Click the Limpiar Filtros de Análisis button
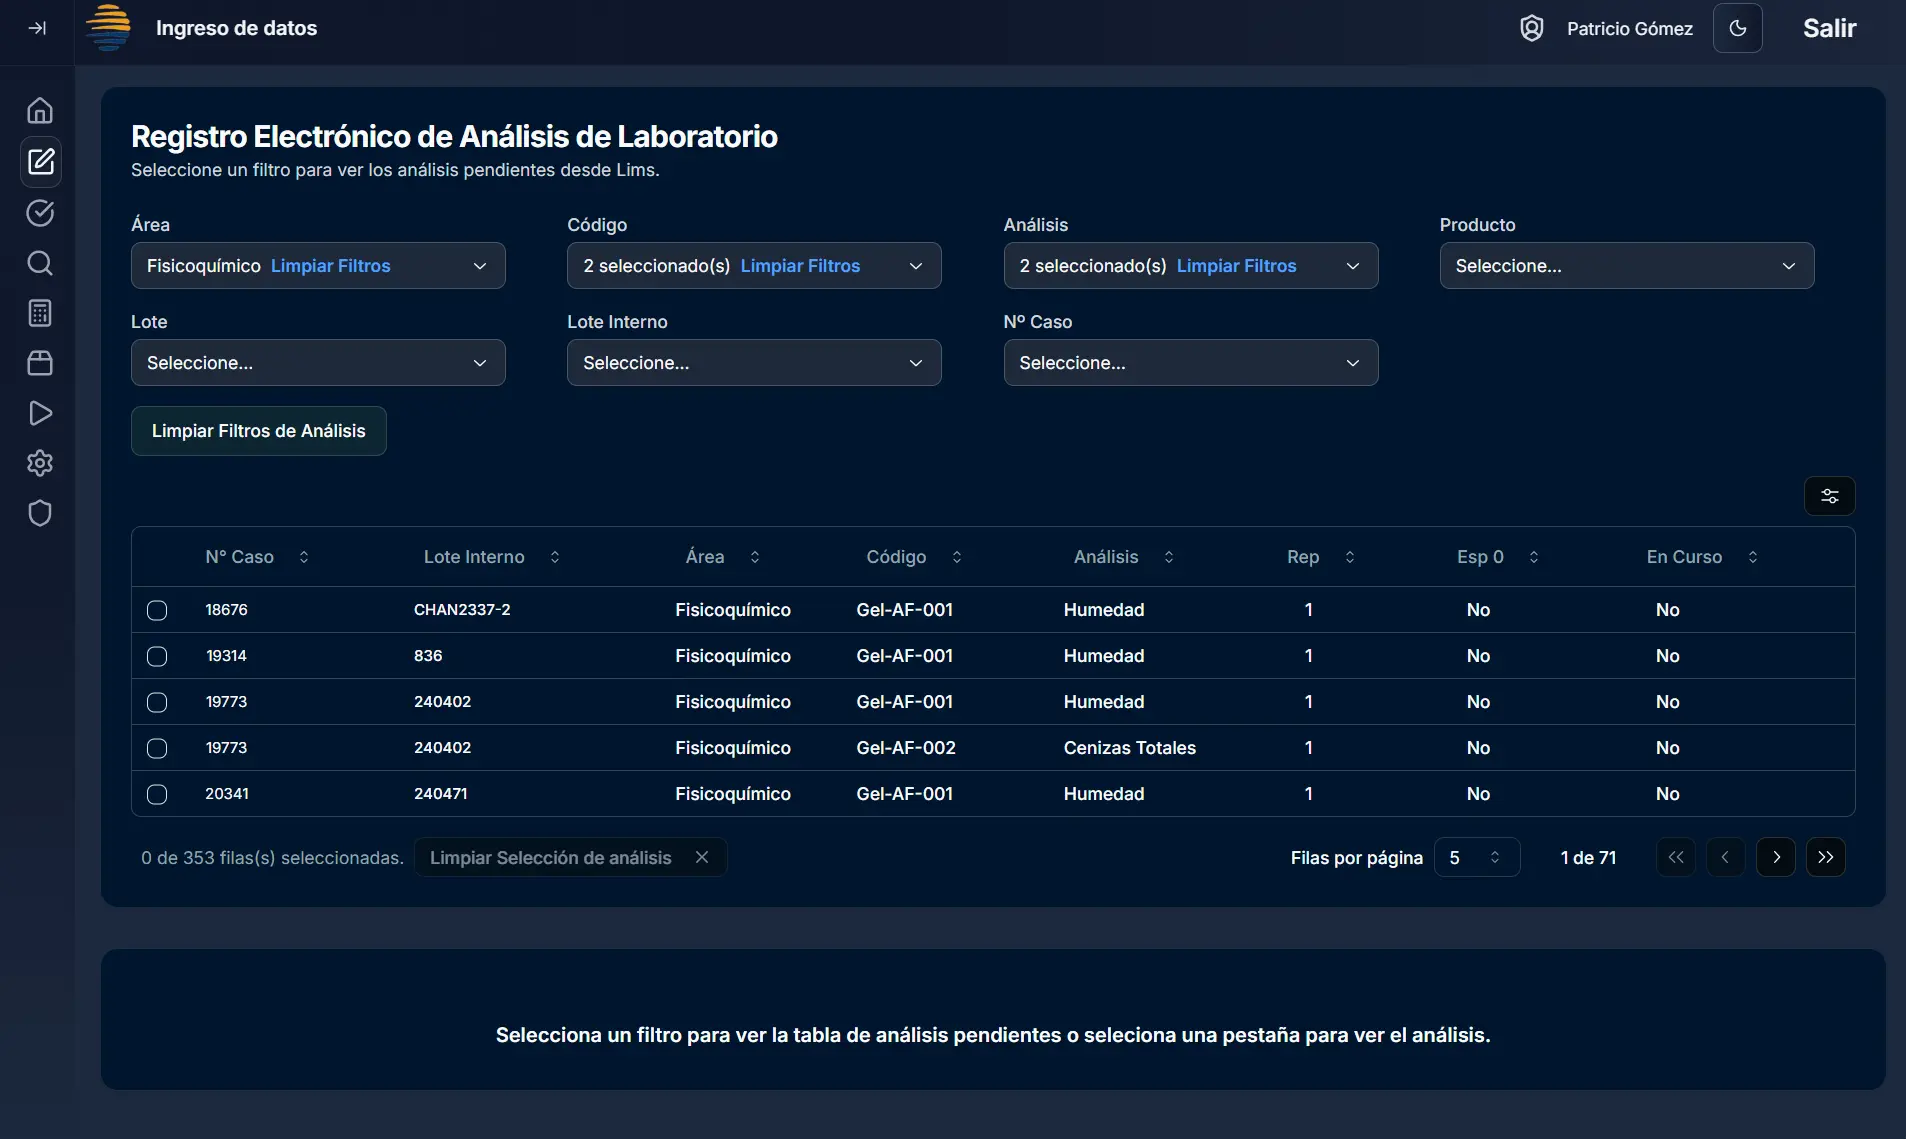The image size is (1906, 1139). coord(258,430)
